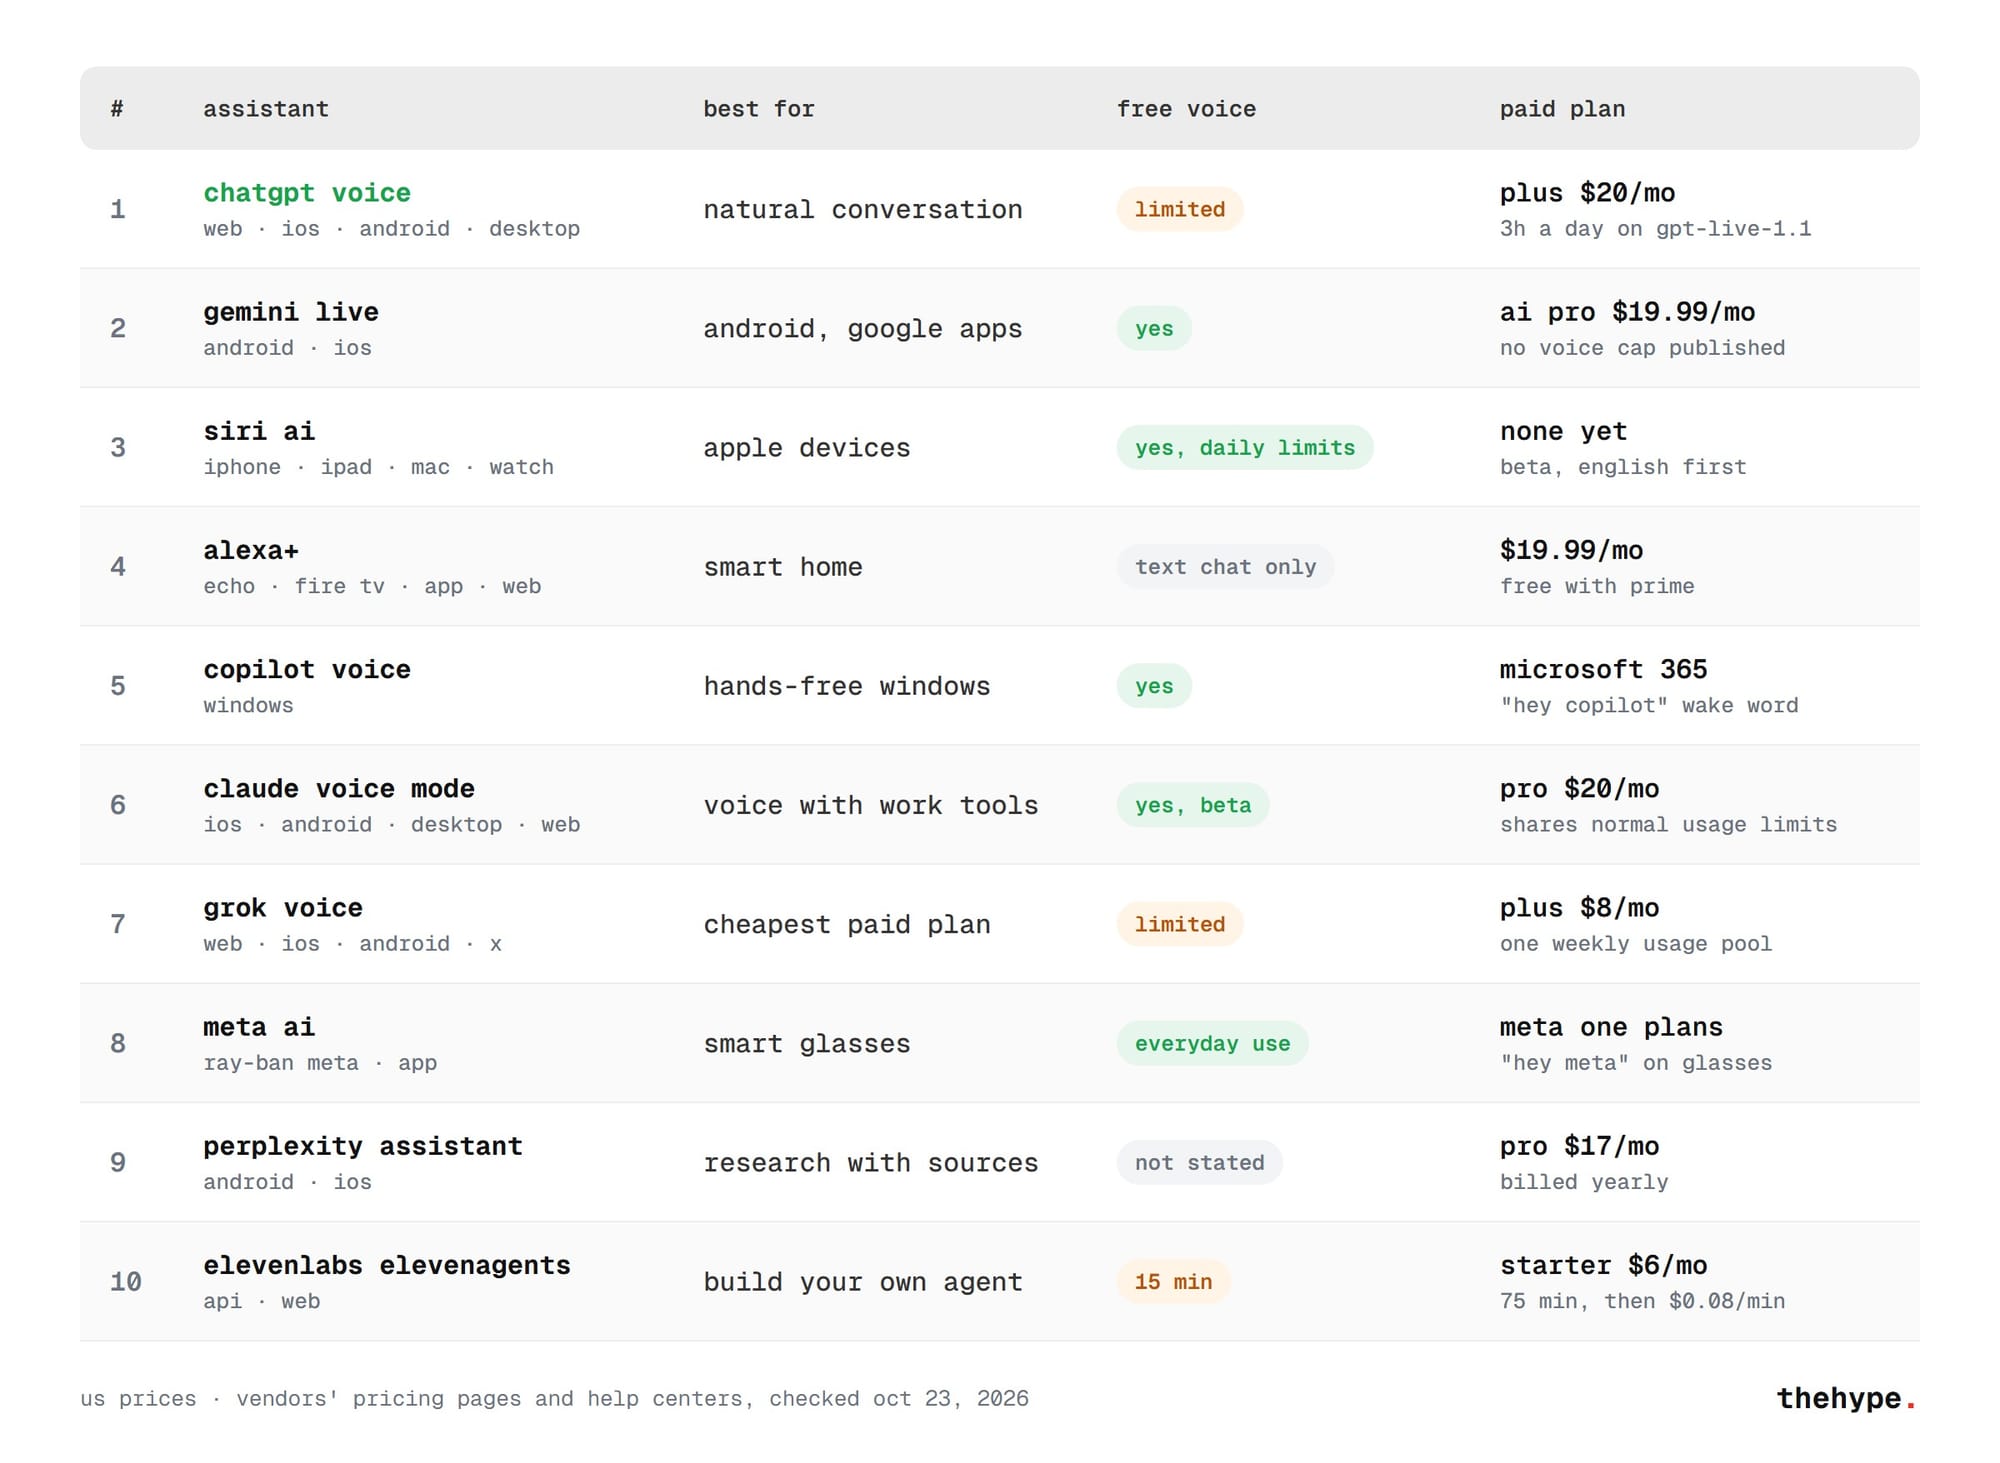2000x1463 pixels.
Task: Select the 'yes, daily limits' badge
Action: 1245,447
